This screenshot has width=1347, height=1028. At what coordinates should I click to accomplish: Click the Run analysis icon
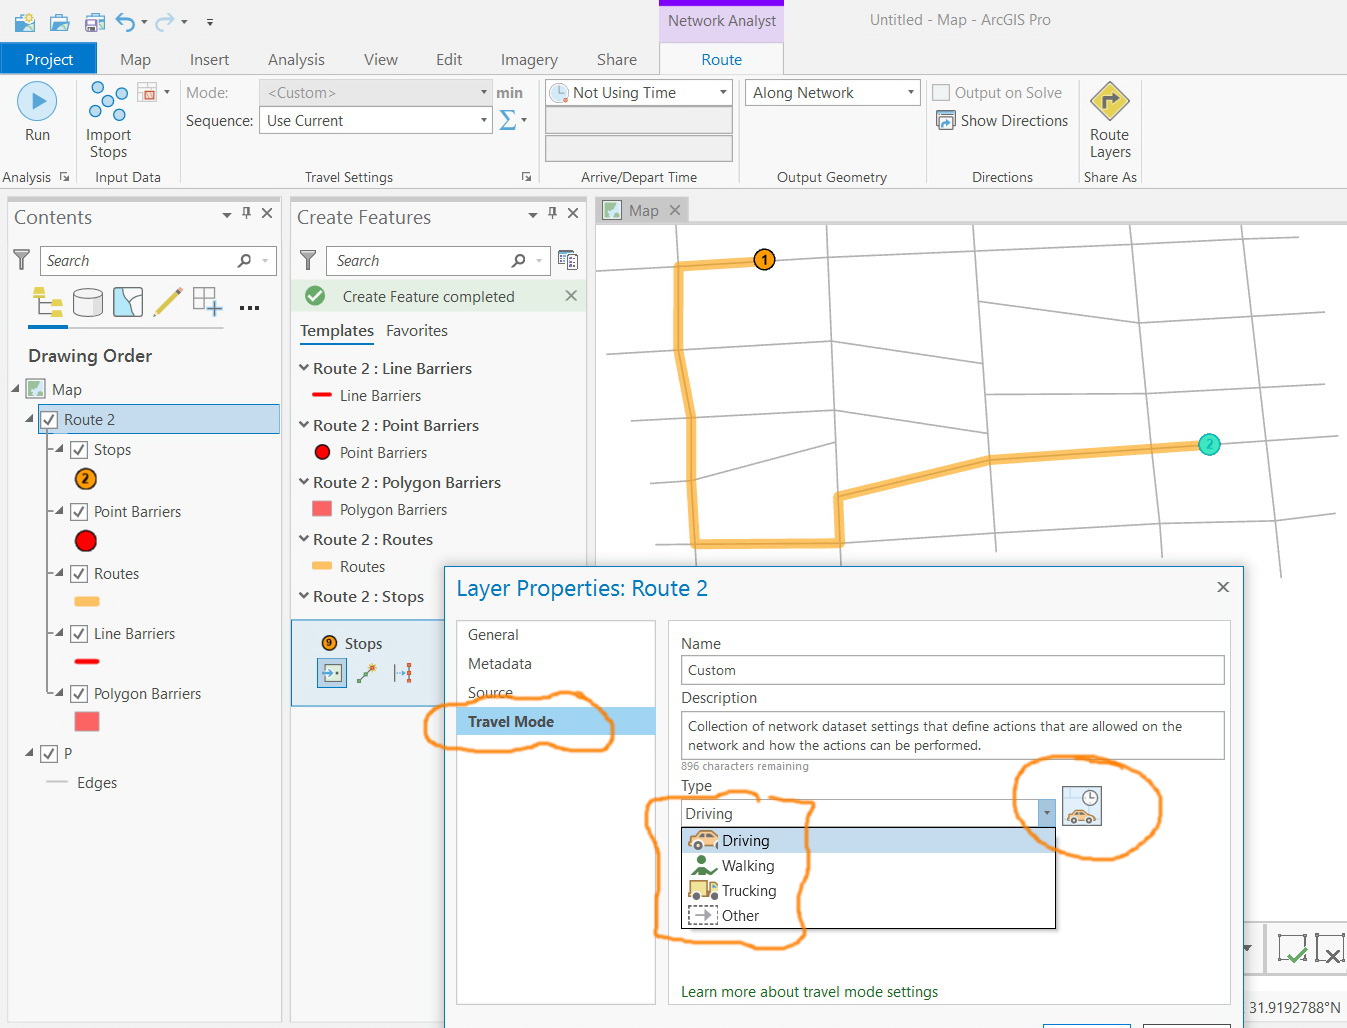(37, 101)
